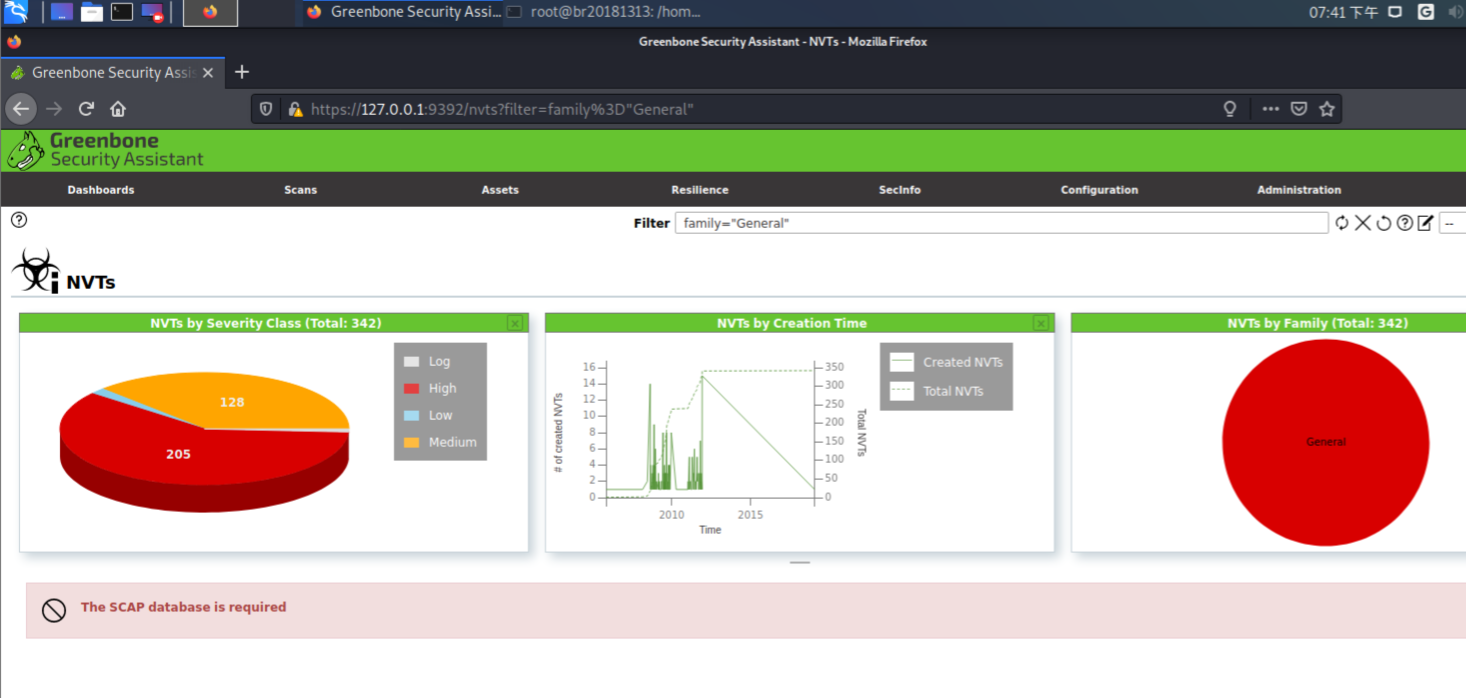Open the Scans menu
The height and width of the screenshot is (698, 1466).
[x=300, y=190]
